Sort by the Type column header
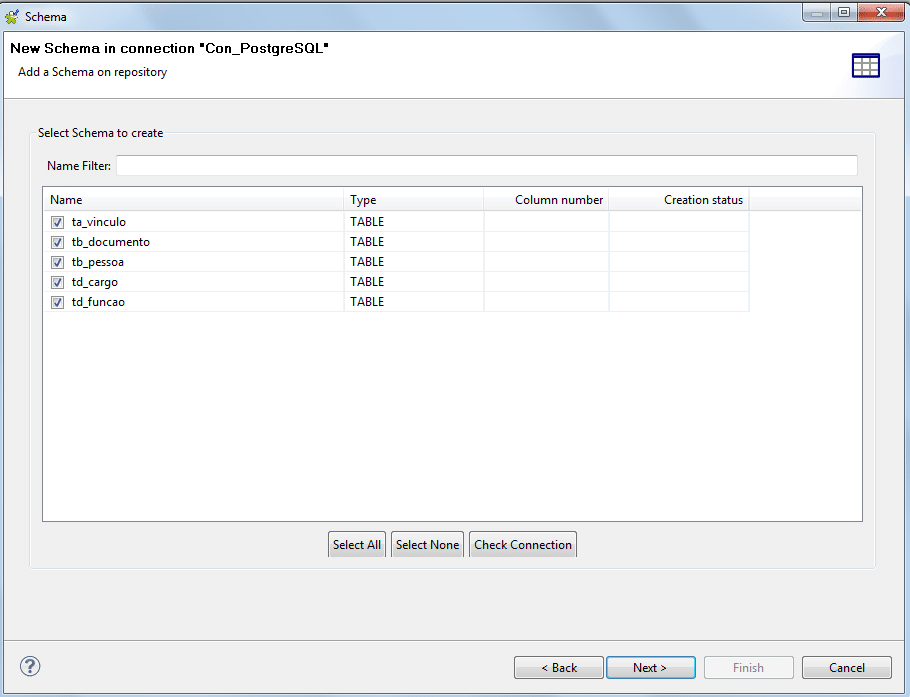 pyautogui.click(x=413, y=200)
